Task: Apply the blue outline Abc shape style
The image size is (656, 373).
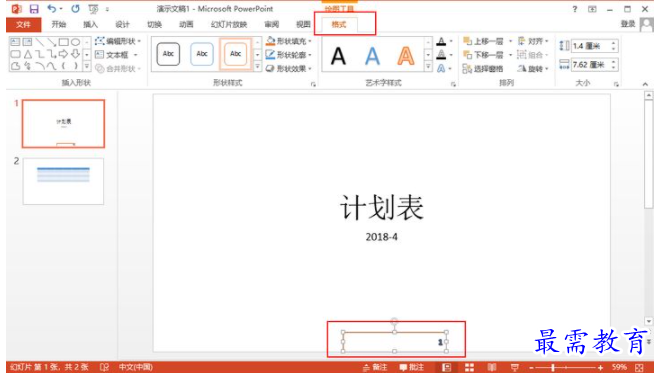Action: coord(202,54)
